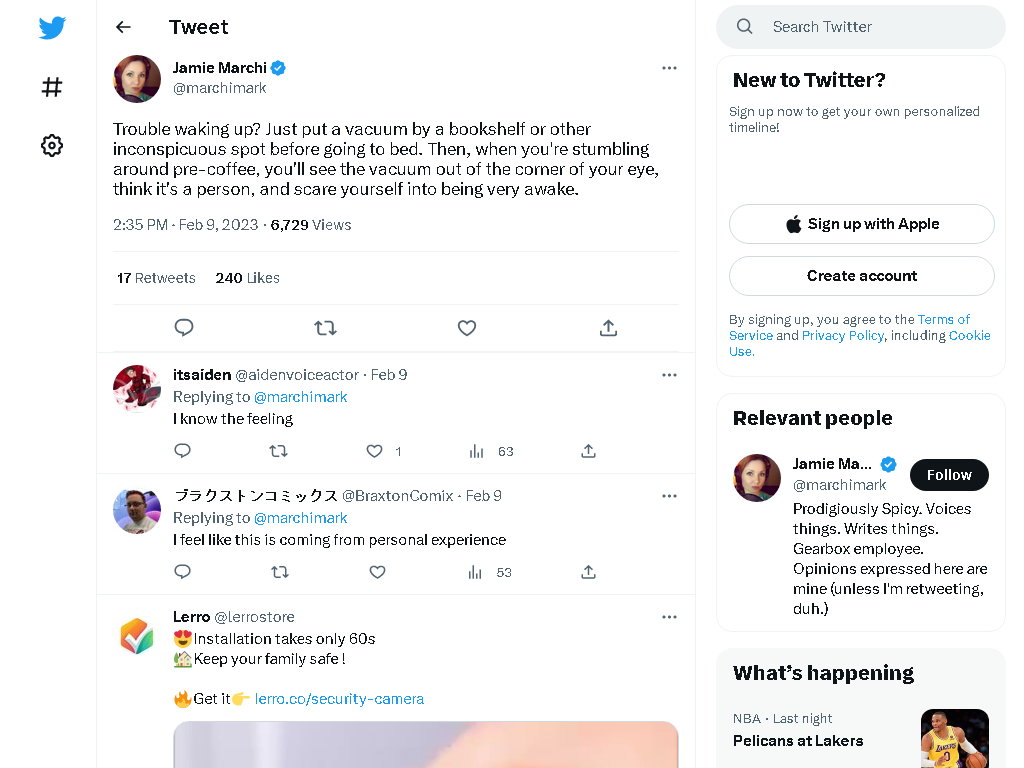Like Jamie Marchi's main tweet

tap(466, 327)
